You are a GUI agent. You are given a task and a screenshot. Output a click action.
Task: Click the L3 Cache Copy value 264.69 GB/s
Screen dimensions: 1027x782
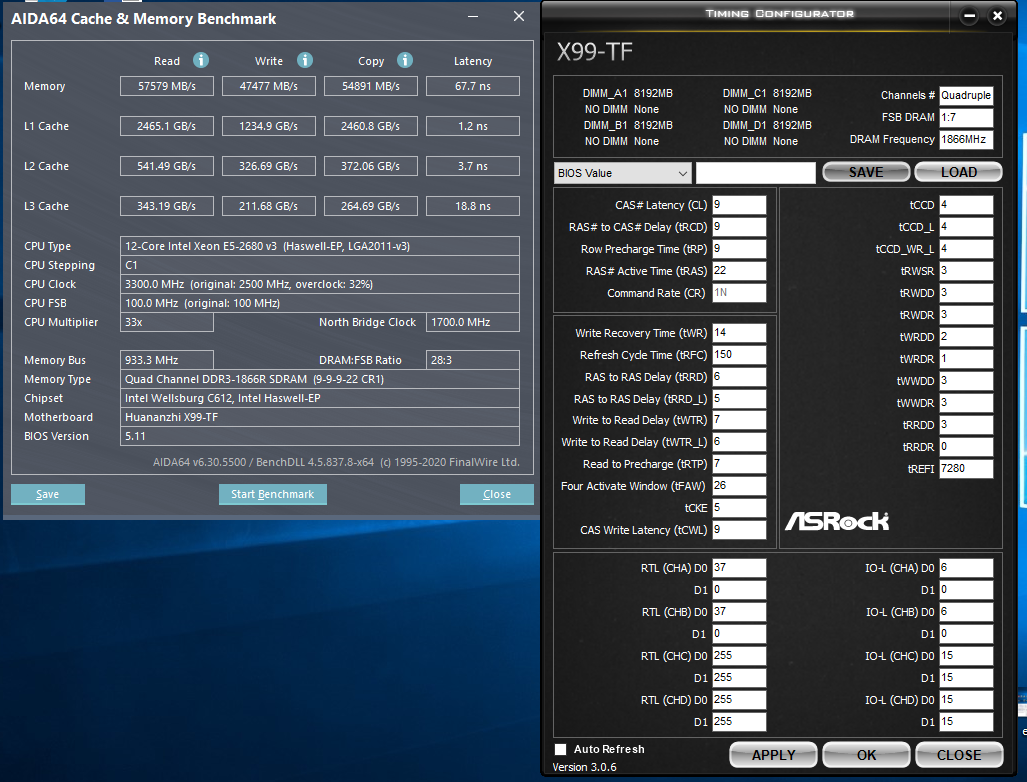pyautogui.click(x=371, y=206)
